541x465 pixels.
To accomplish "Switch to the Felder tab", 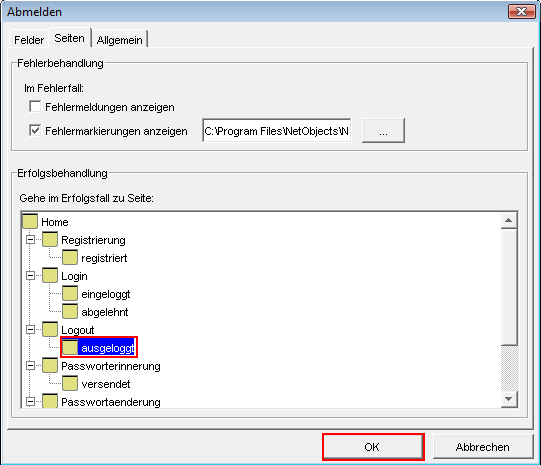I will pos(29,40).
